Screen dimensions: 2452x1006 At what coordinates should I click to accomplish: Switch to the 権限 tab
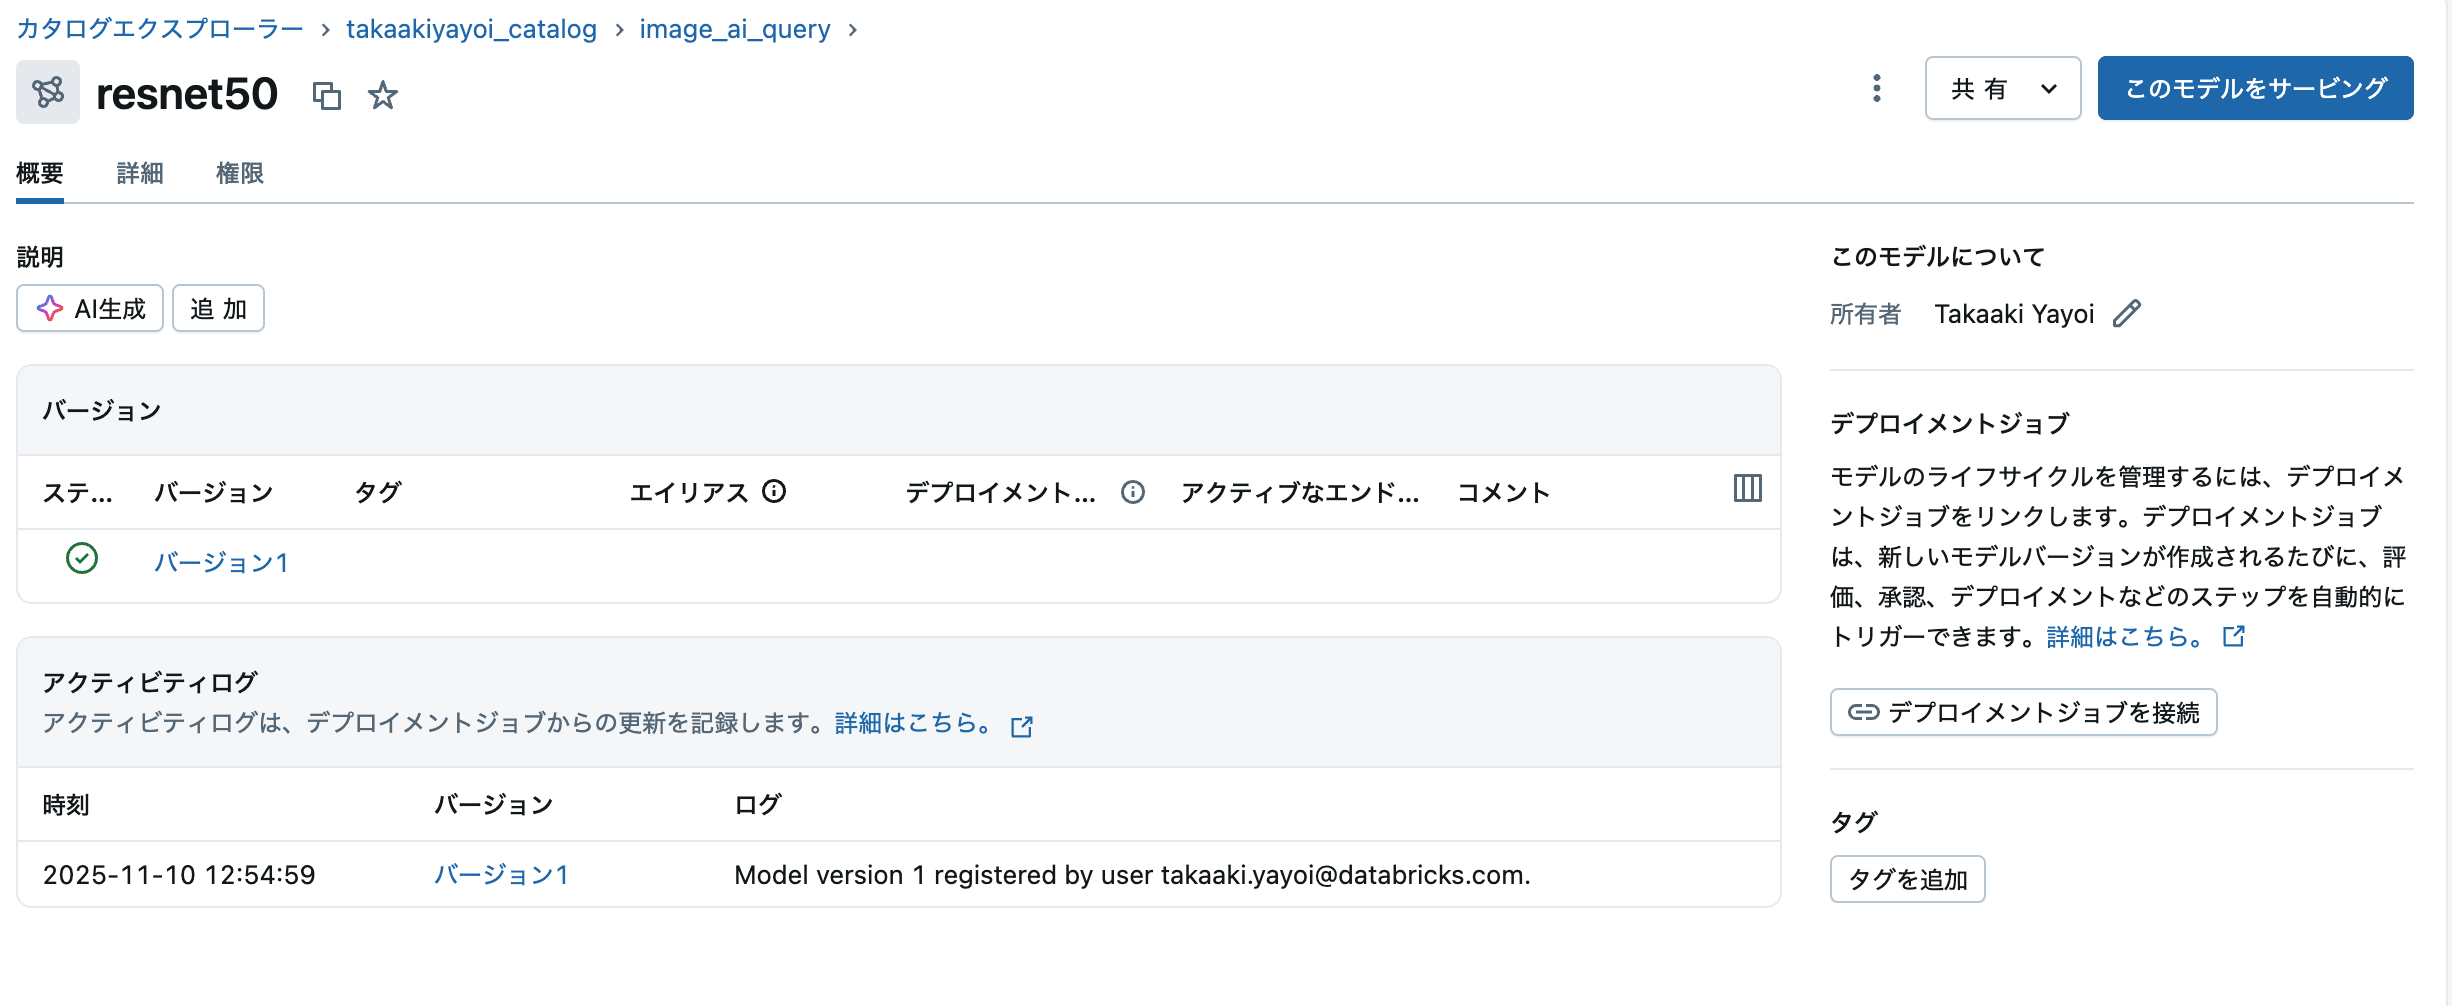pos(239,172)
